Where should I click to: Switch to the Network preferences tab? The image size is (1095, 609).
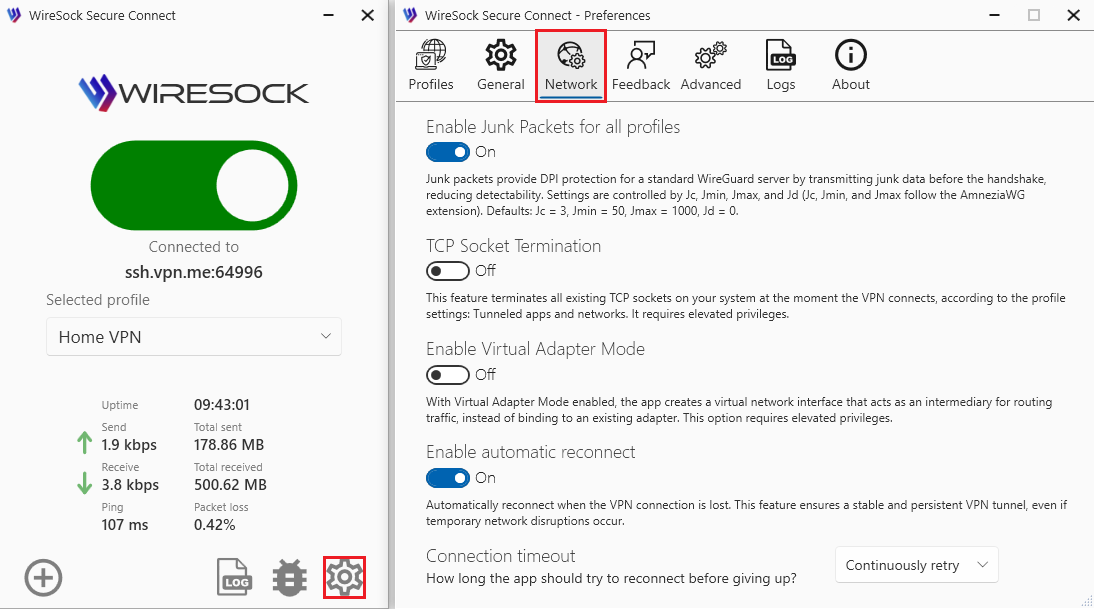[571, 66]
